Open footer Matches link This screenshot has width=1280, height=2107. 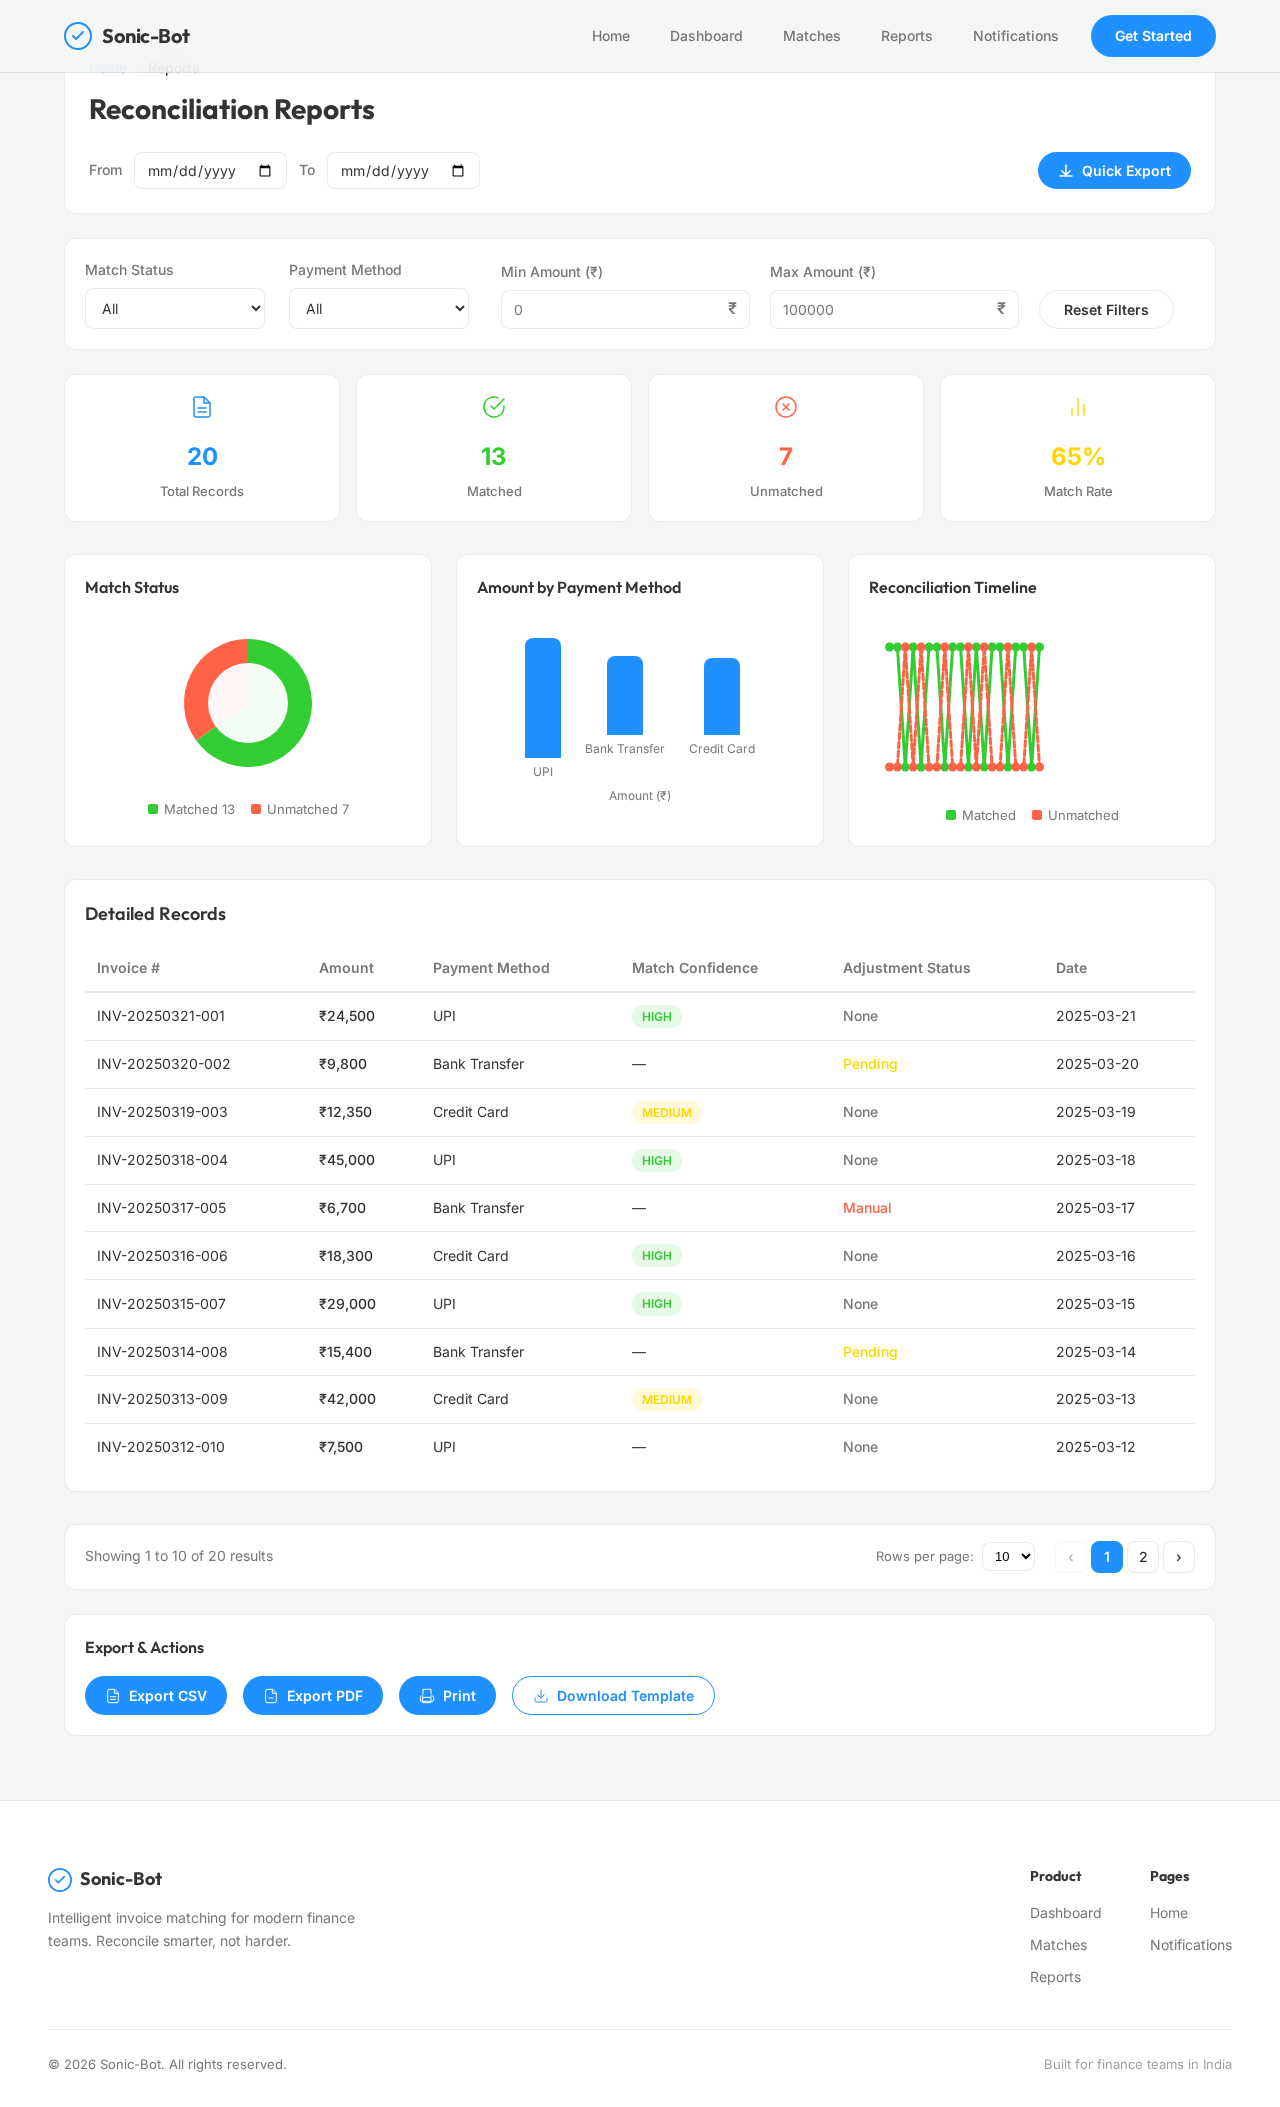pyautogui.click(x=1058, y=1945)
